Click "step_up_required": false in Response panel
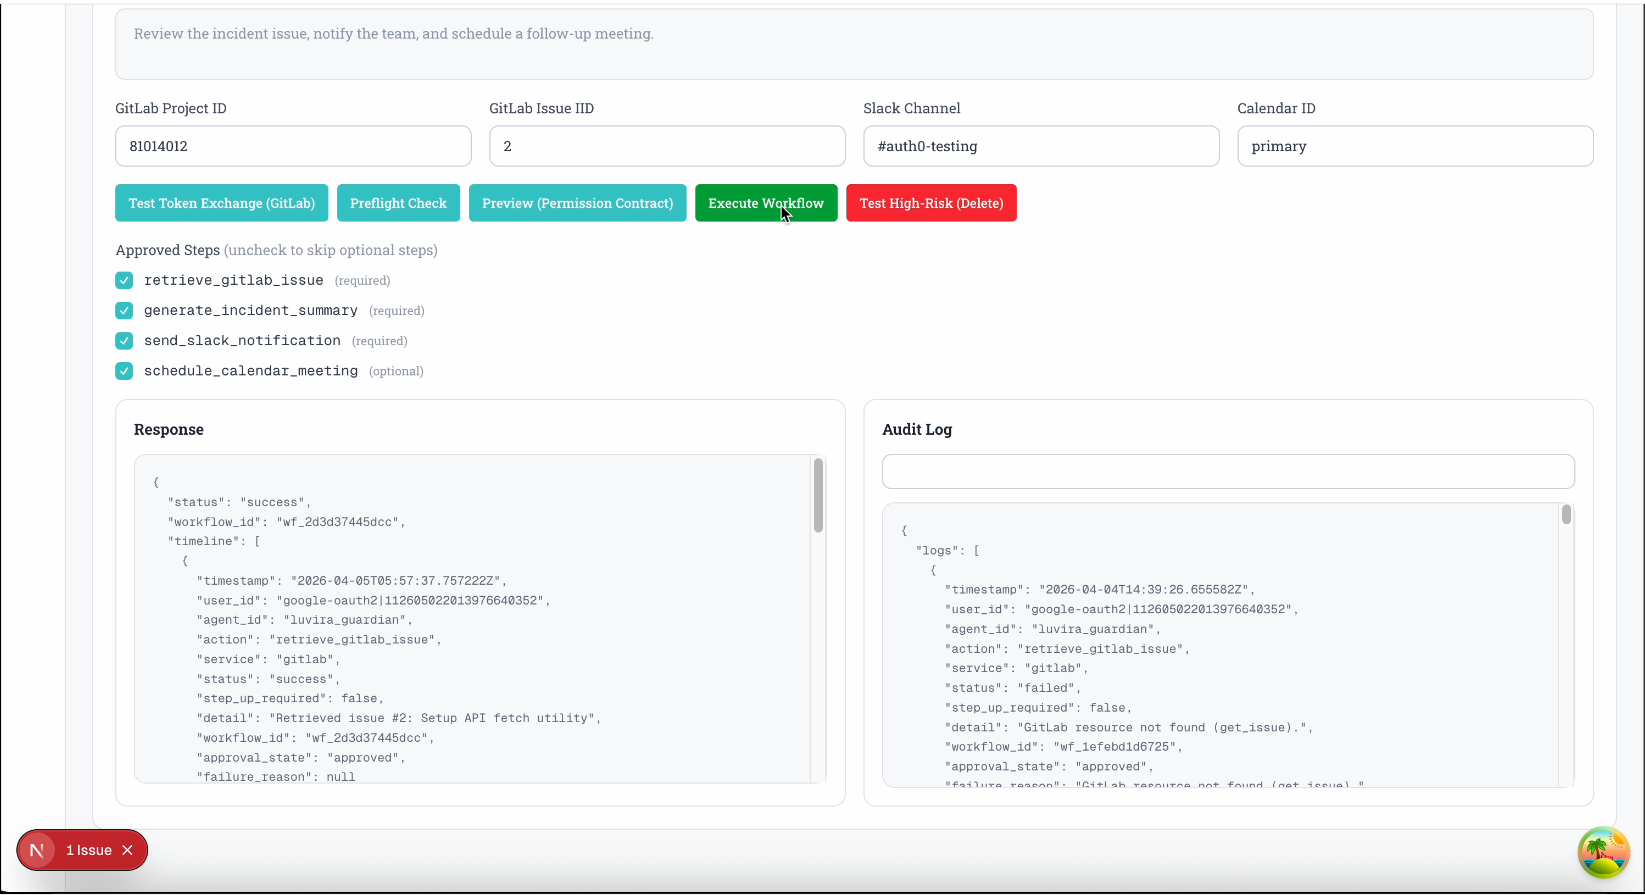This screenshot has width=1645, height=895. tap(290, 699)
